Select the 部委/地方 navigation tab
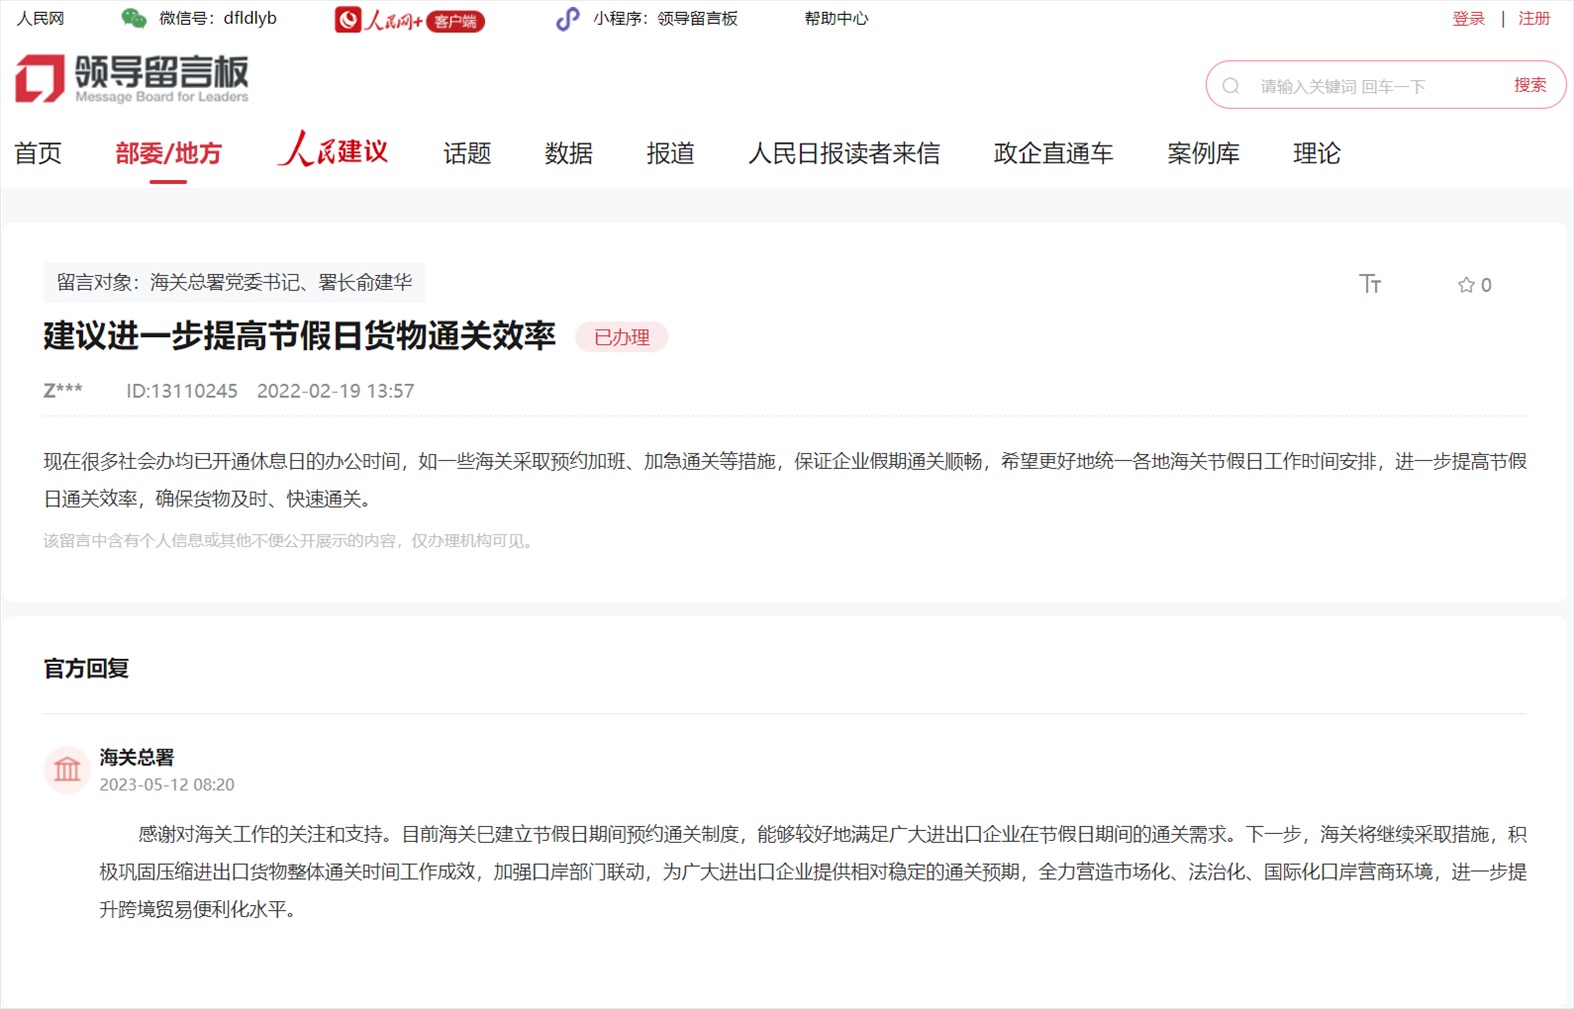This screenshot has height=1009, width=1574. click(x=168, y=153)
